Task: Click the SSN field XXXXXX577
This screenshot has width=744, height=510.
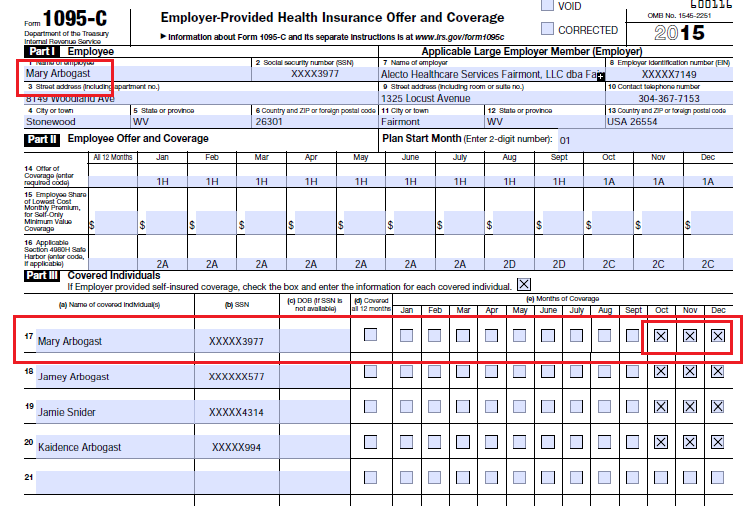Action: tap(236, 377)
